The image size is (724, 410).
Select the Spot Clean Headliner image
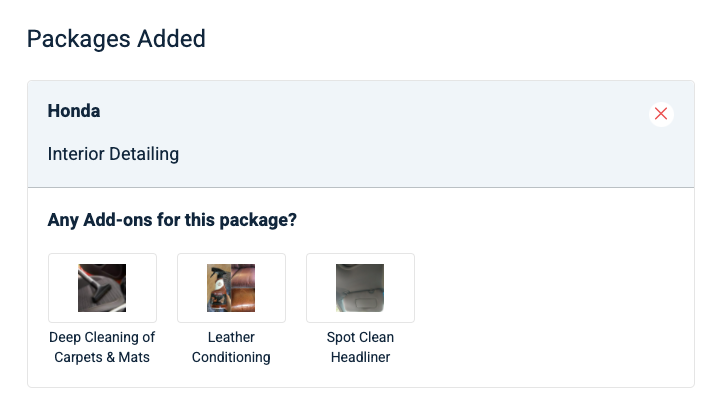[x=360, y=288]
